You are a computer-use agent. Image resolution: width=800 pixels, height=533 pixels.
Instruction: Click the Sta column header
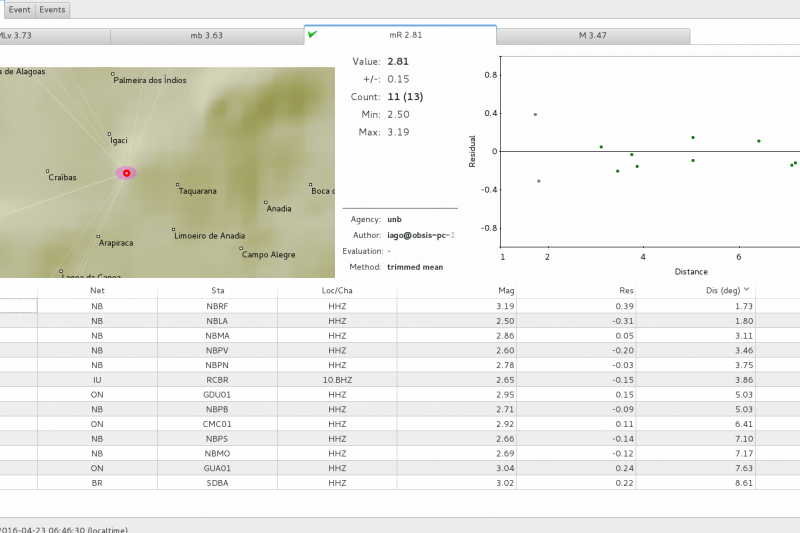pyautogui.click(x=217, y=290)
